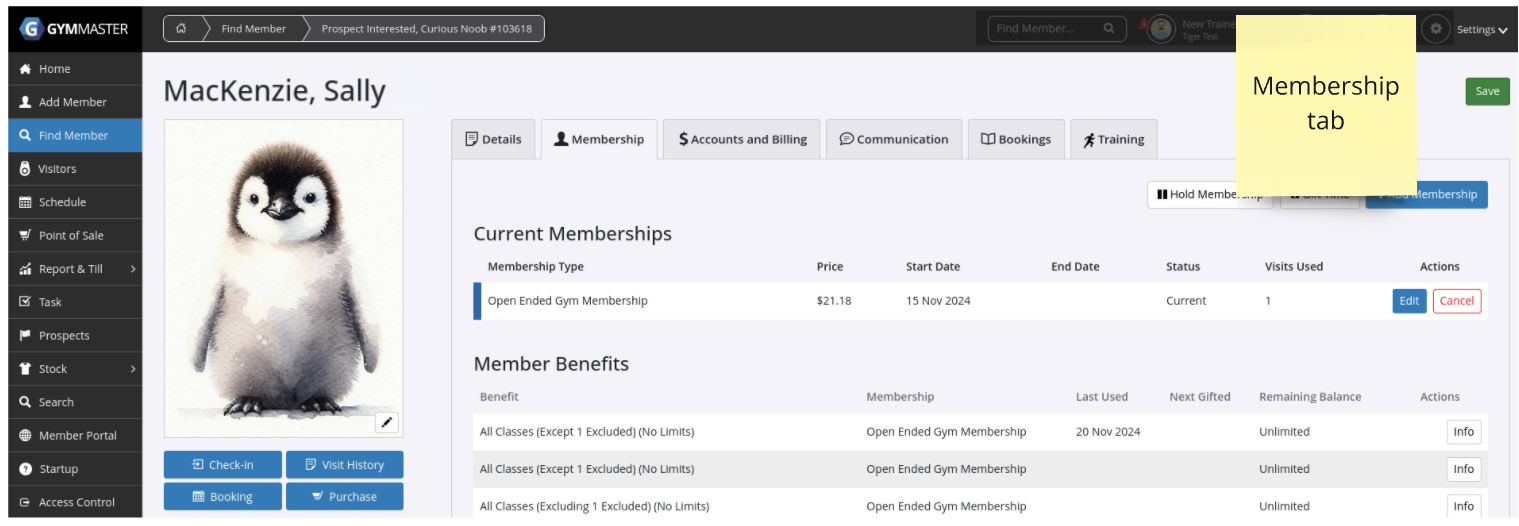Click the search magnifier in Find Member box
The height and width of the screenshot is (526, 1519).
[x=1108, y=29]
